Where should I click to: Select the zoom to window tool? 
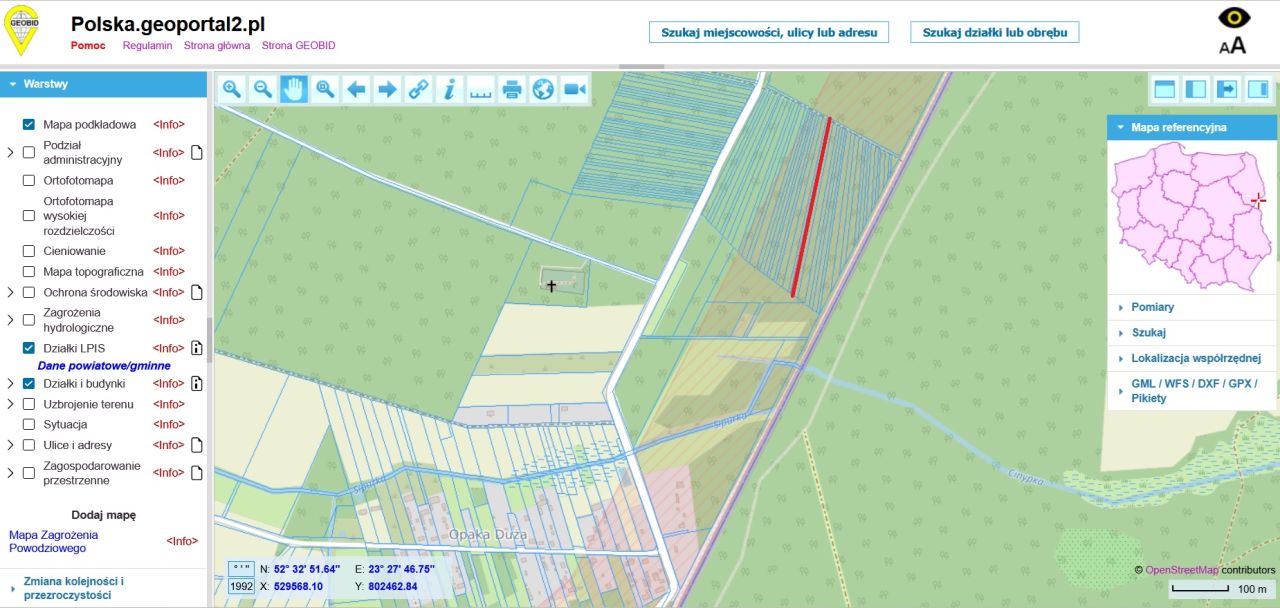[x=325, y=89]
